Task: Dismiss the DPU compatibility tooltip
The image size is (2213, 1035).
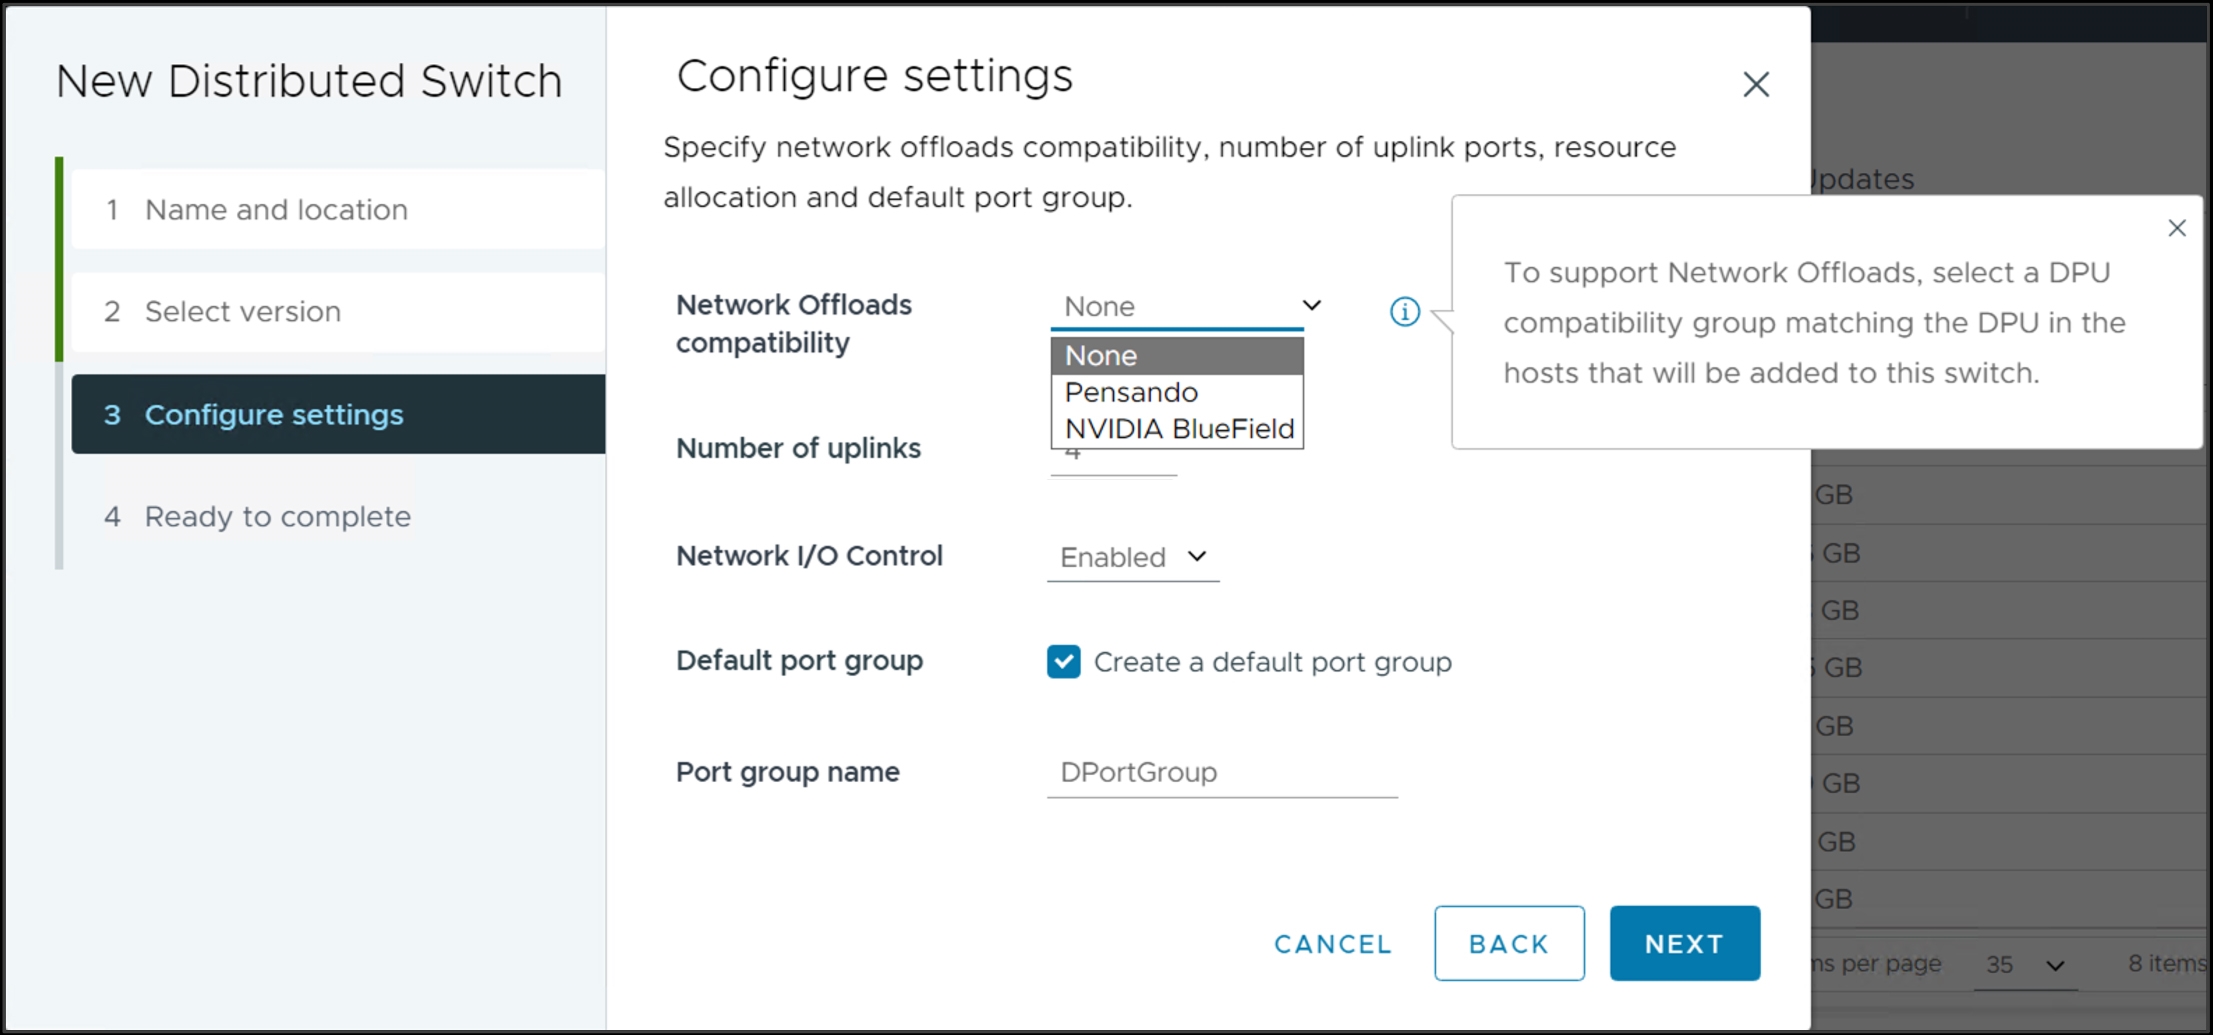Action: 2176,228
